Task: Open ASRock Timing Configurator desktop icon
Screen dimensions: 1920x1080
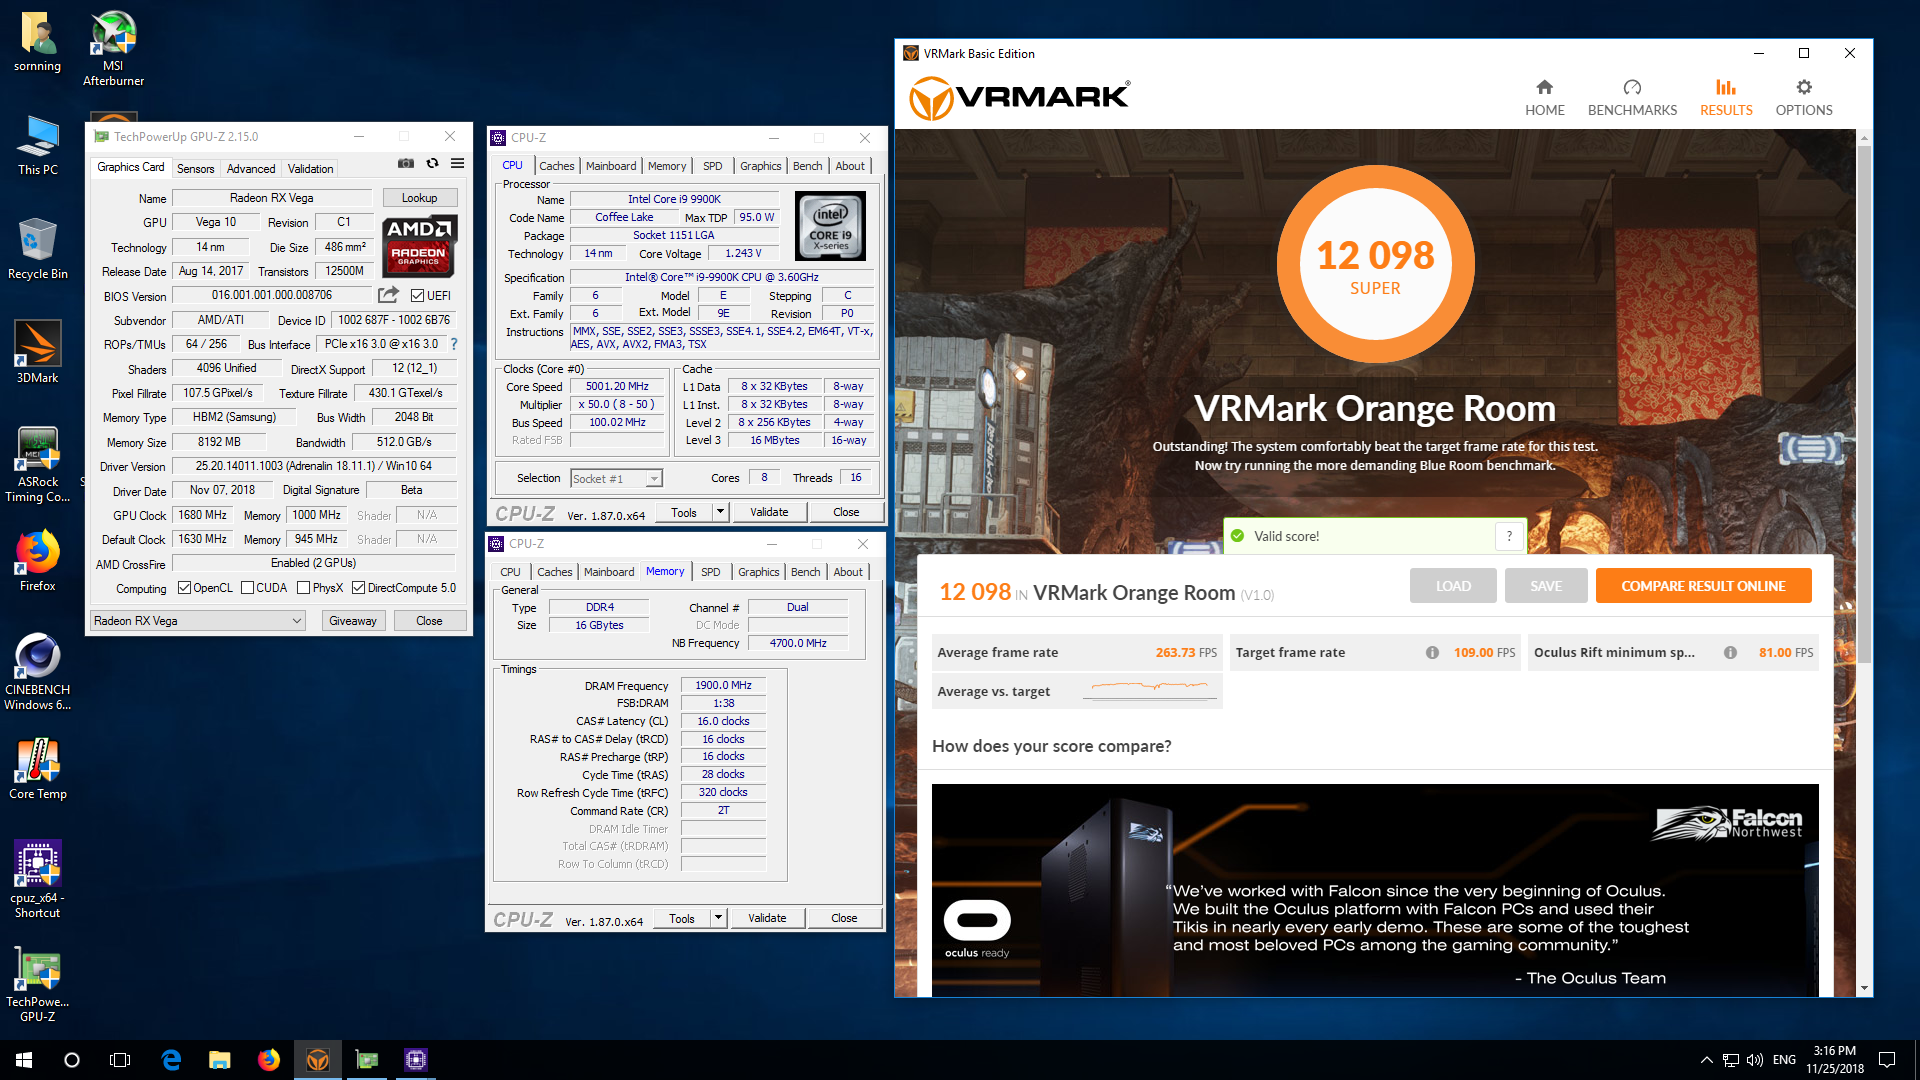Action: pyautogui.click(x=37, y=465)
